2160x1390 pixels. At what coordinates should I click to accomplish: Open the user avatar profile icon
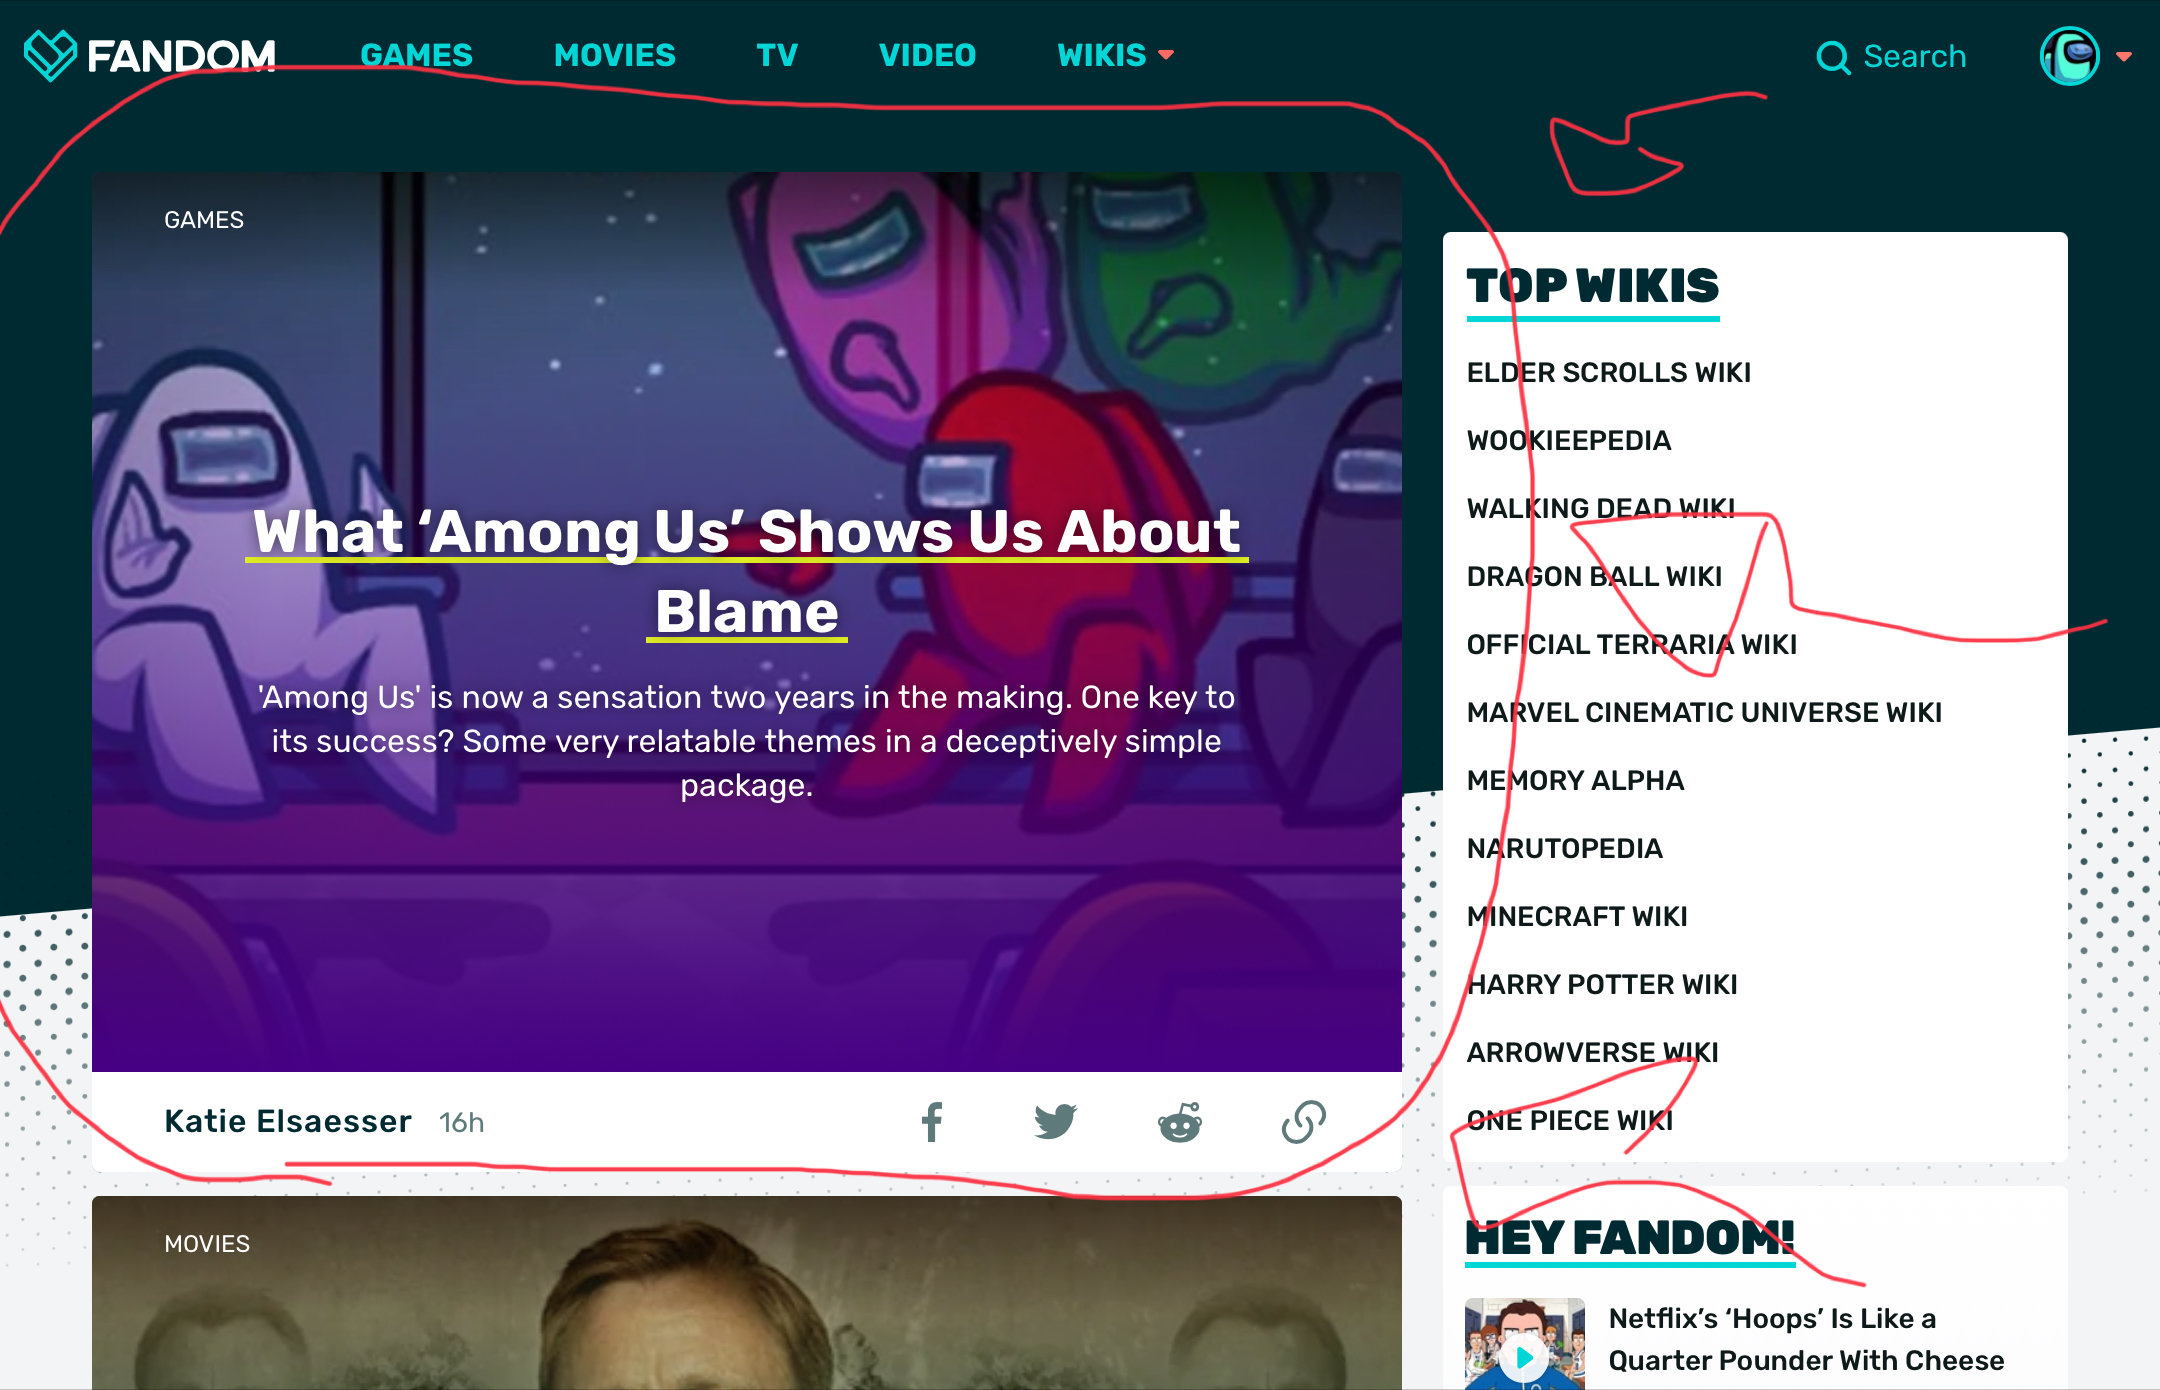(x=2070, y=56)
